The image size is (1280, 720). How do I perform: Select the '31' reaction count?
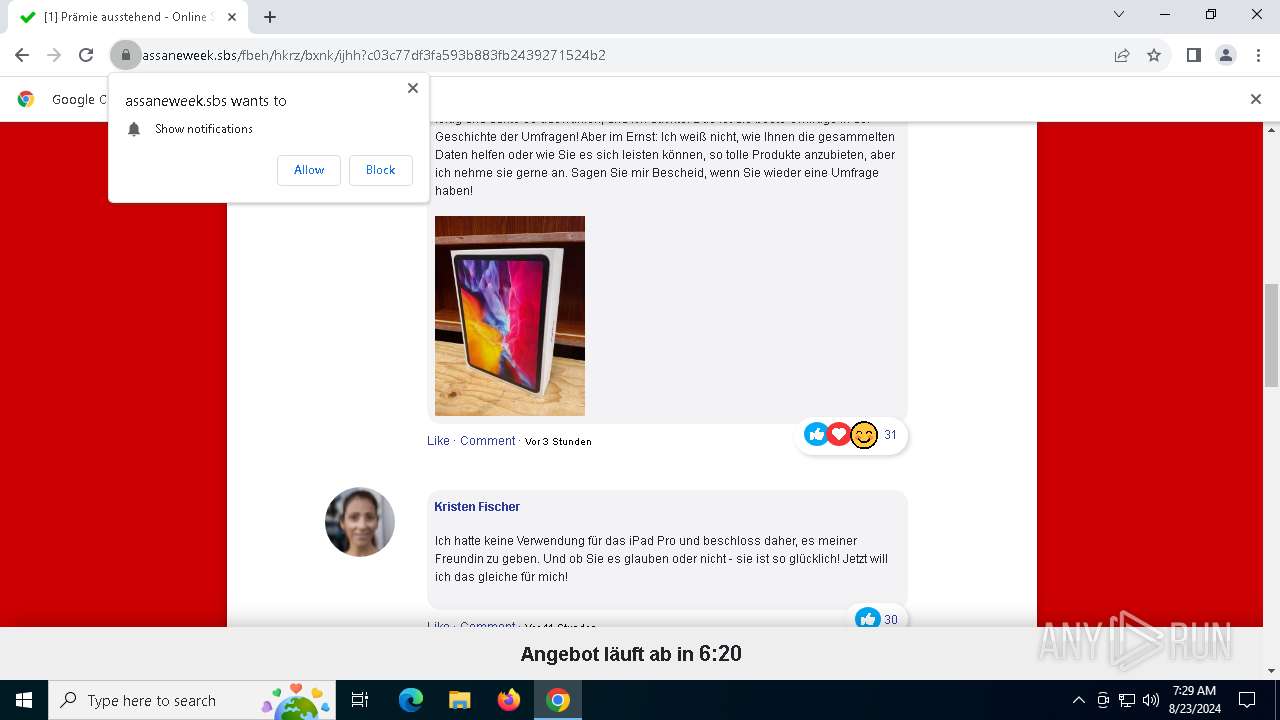click(x=890, y=435)
